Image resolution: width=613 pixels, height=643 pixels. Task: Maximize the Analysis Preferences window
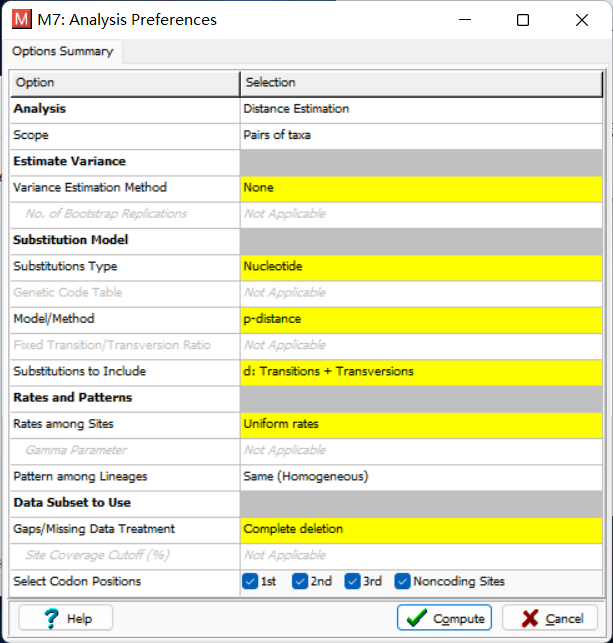tap(523, 20)
